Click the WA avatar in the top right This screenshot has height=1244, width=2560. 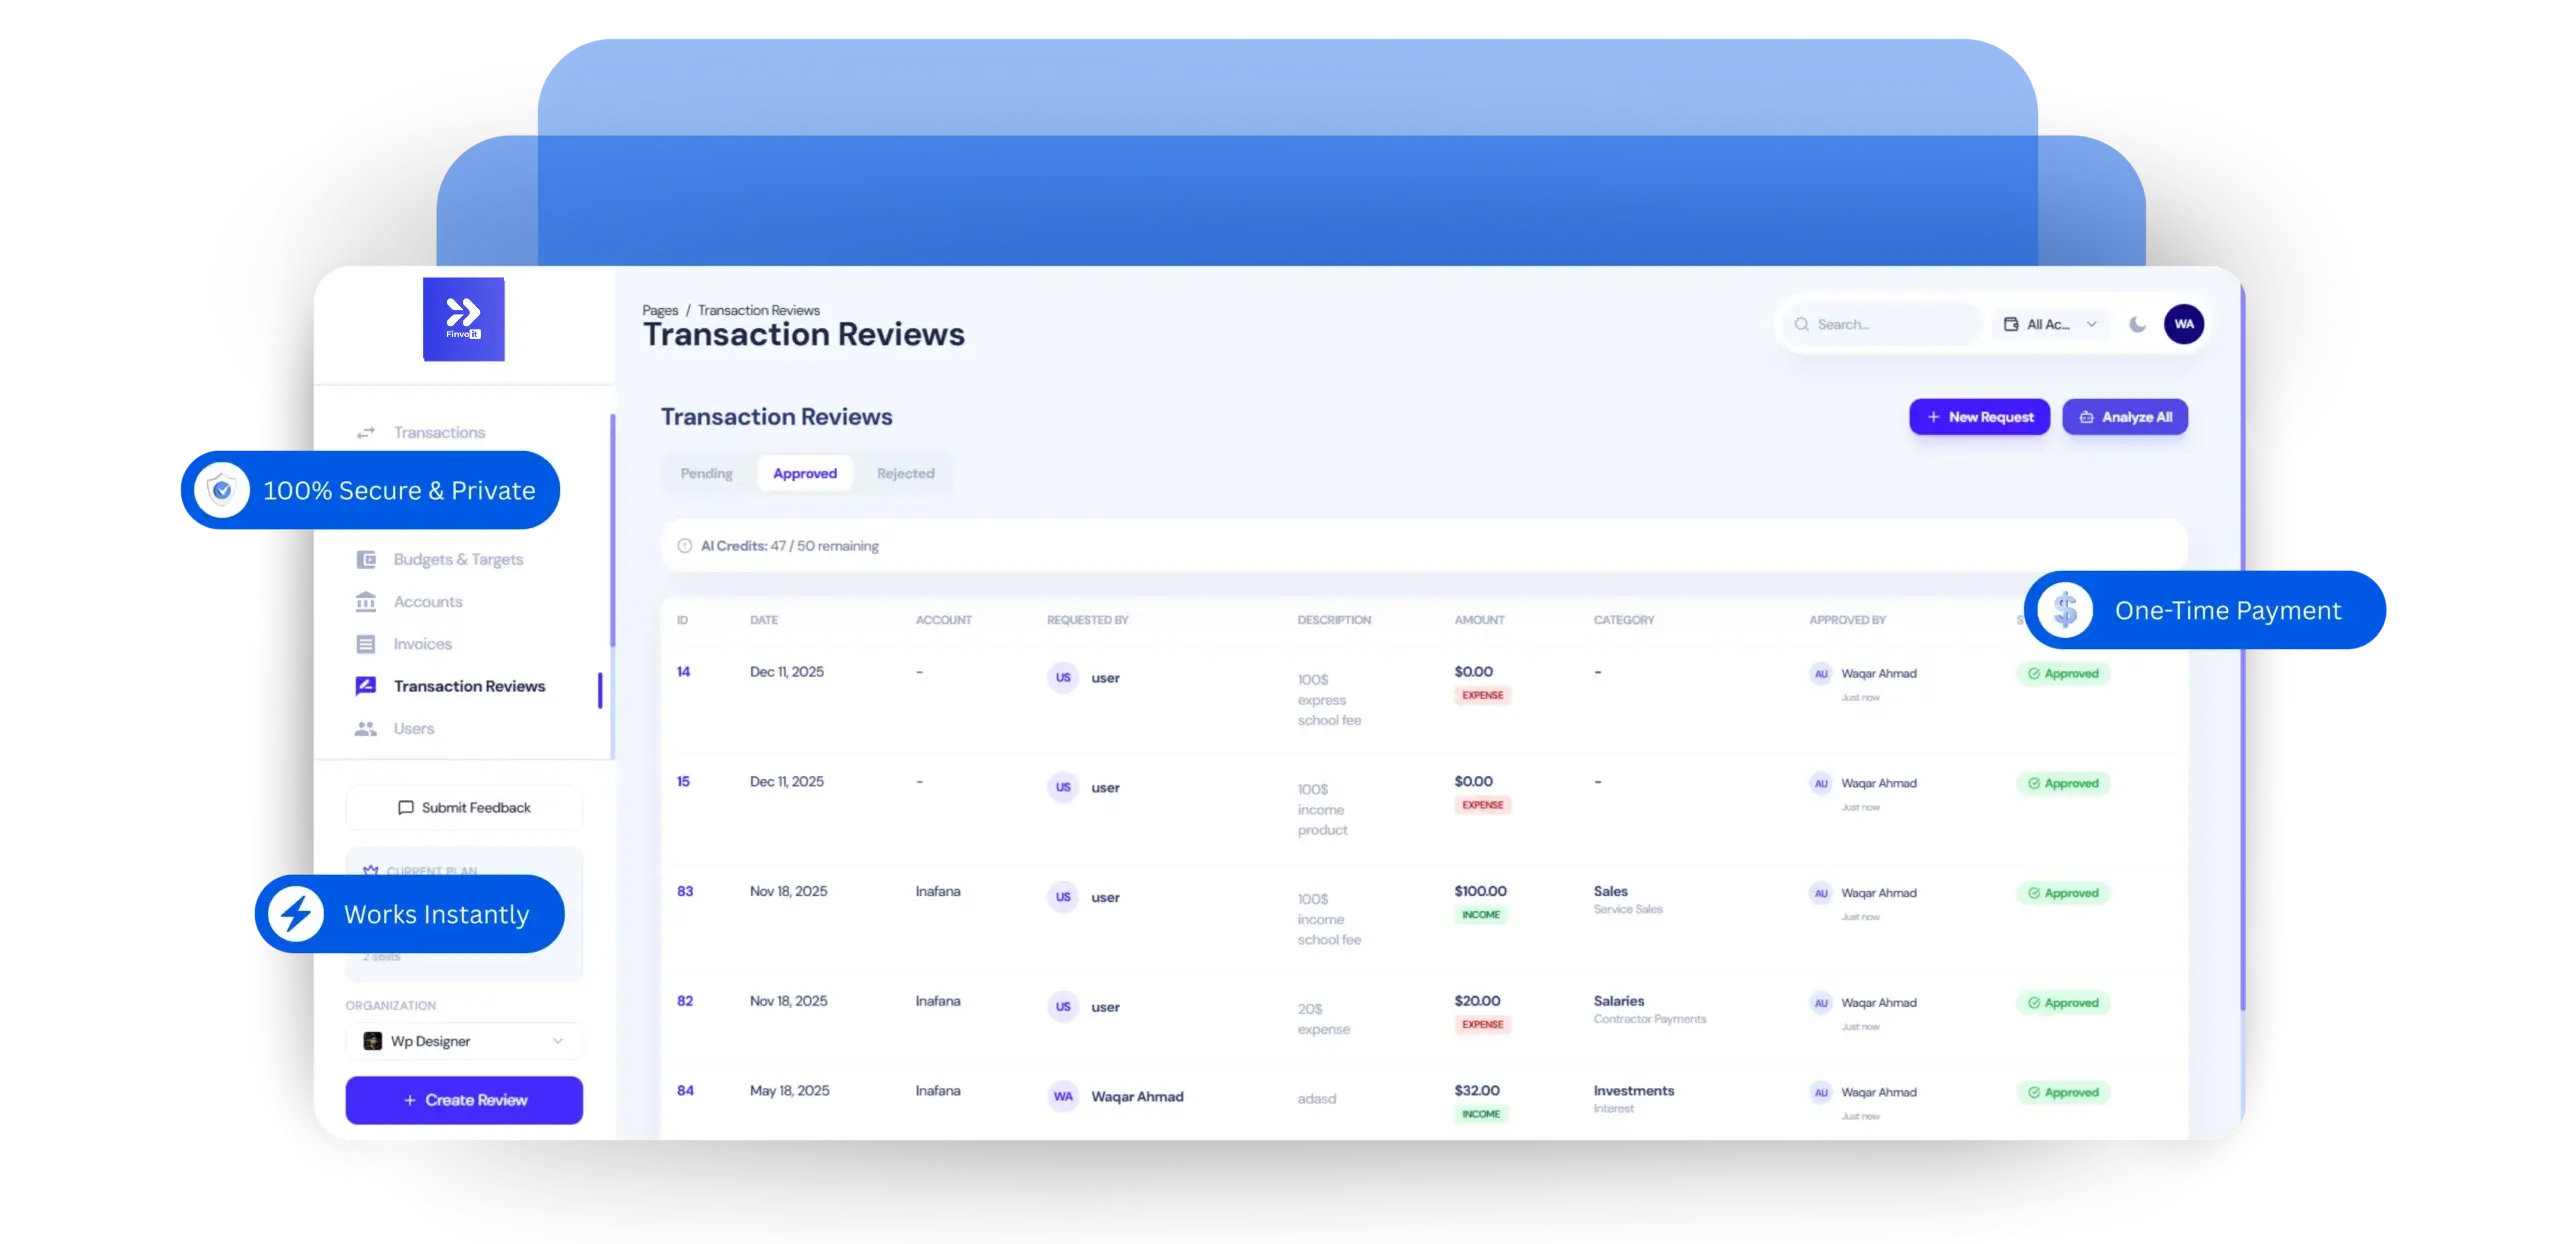pos(2185,324)
